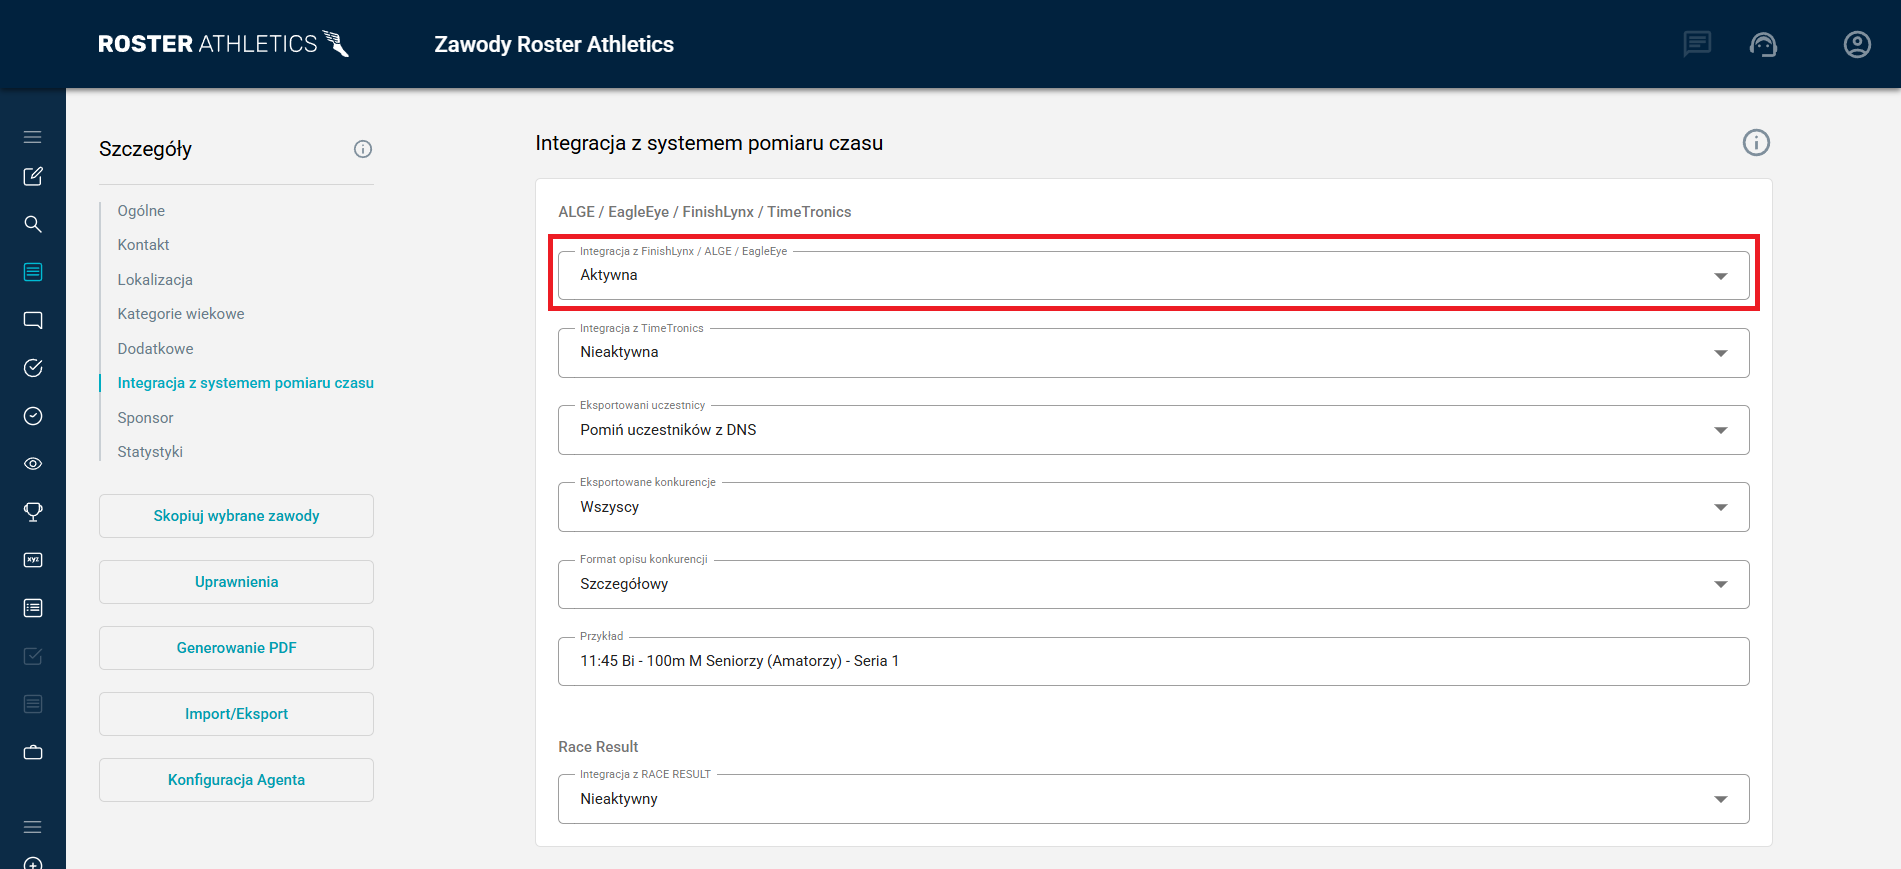Open the Integracja z TimeTronics dropdown
The height and width of the screenshot is (869, 1901).
(1153, 352)
